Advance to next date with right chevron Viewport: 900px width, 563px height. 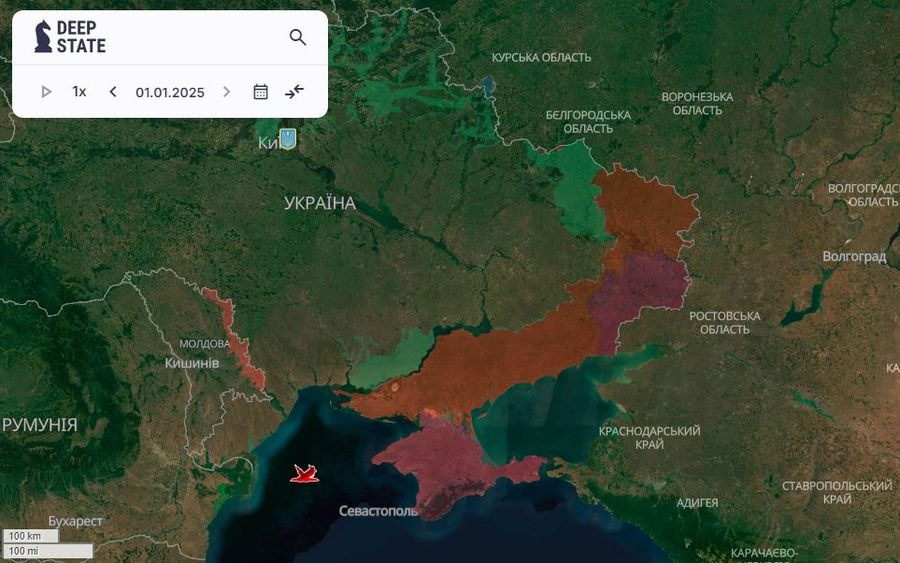[227, 92]
